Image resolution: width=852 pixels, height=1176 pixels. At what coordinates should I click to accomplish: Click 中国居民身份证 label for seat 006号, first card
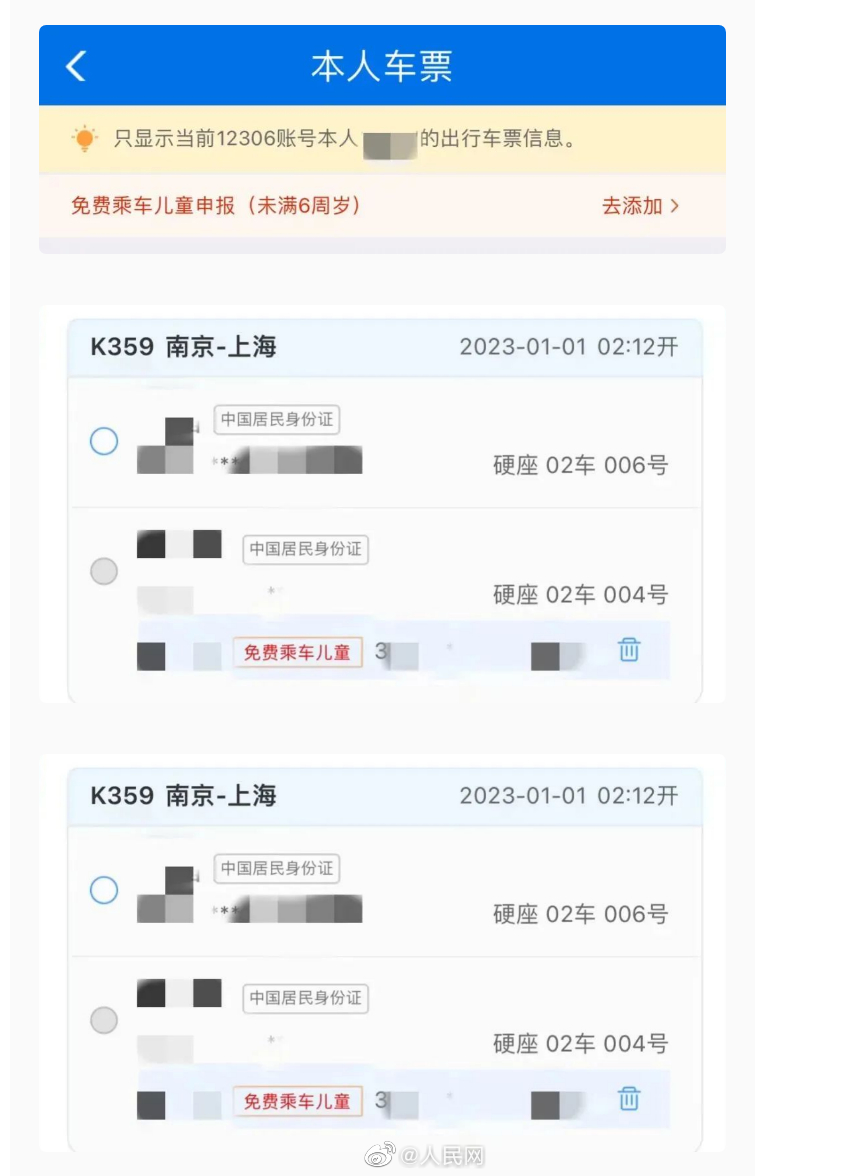click(277, 420)
